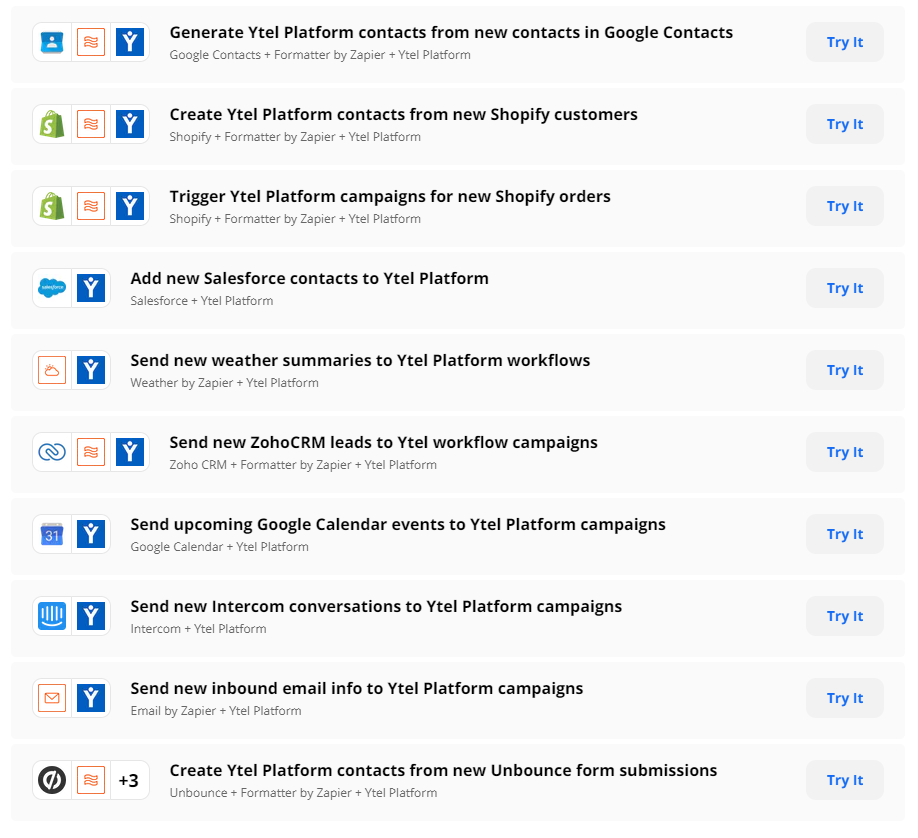Screen dimensions: 918x838
Task: Click 'Intercom + Ytel Platform' subtitle
Action: [x=198, y=629]
